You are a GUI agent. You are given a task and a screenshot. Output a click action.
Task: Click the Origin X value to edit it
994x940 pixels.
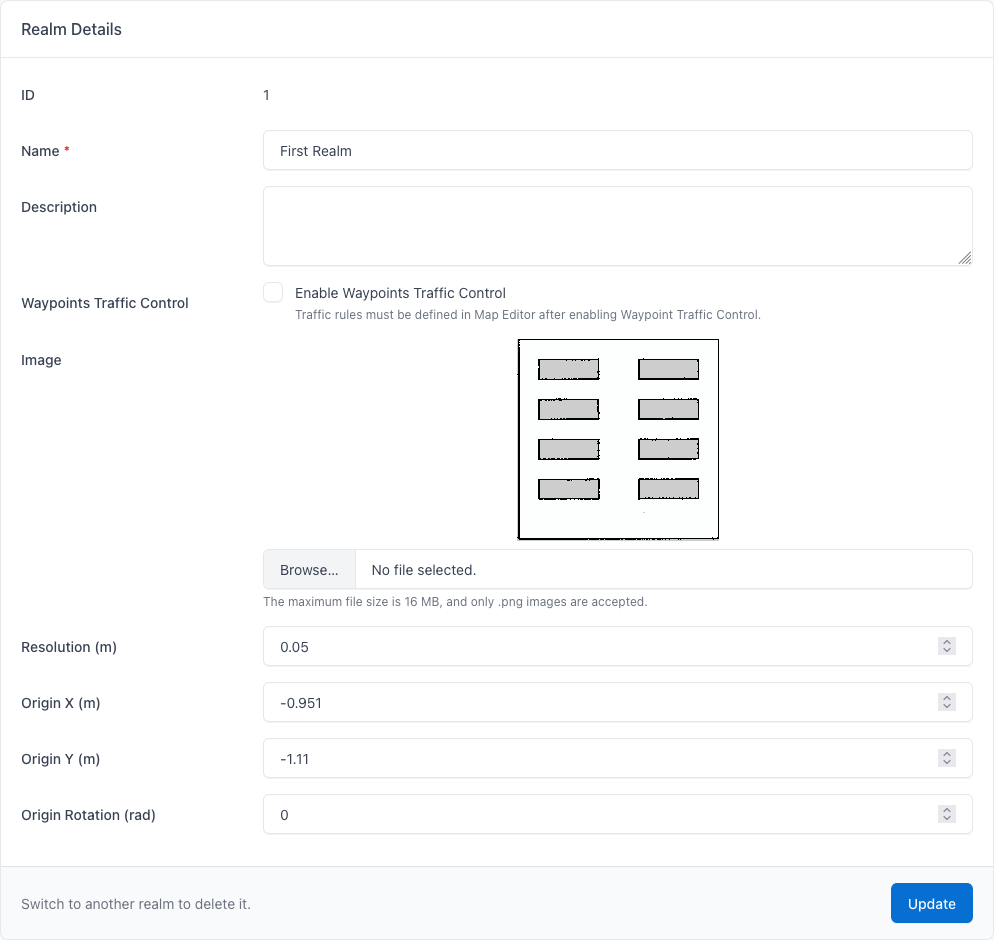pos(600,702)
